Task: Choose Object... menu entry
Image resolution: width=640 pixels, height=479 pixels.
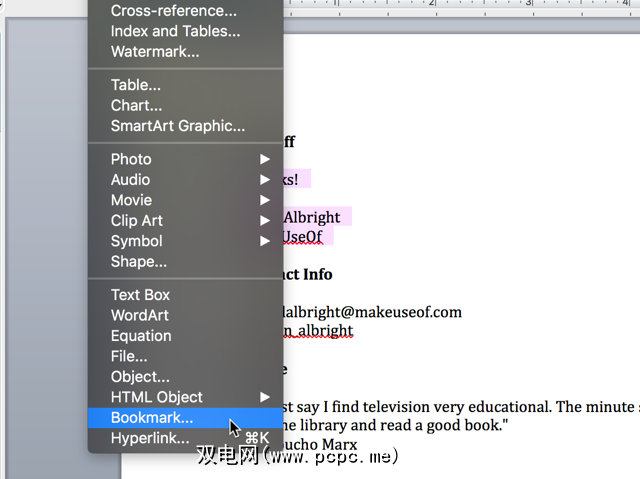Action: [186, 376]
